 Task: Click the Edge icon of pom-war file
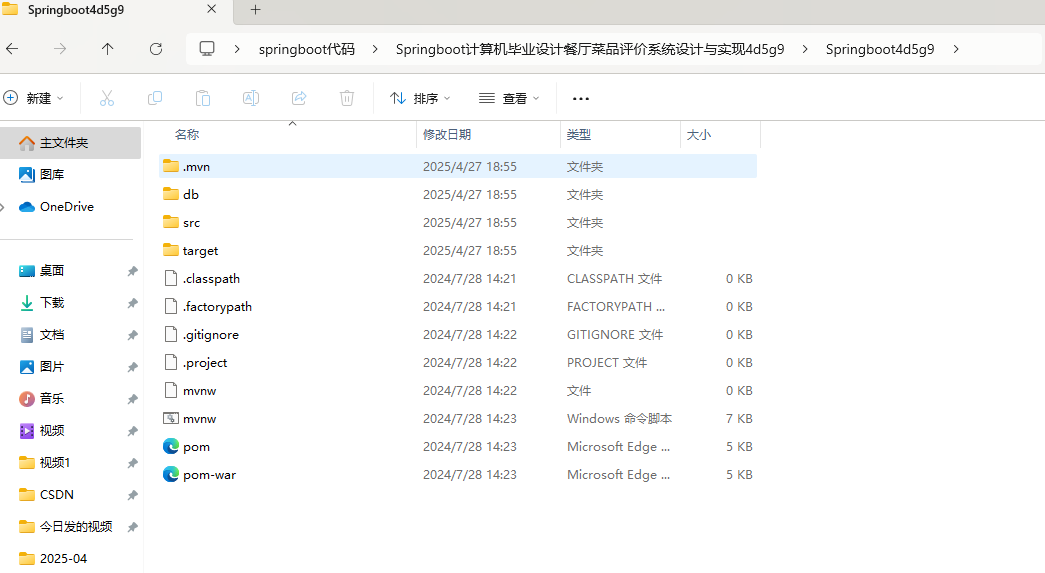171,474
